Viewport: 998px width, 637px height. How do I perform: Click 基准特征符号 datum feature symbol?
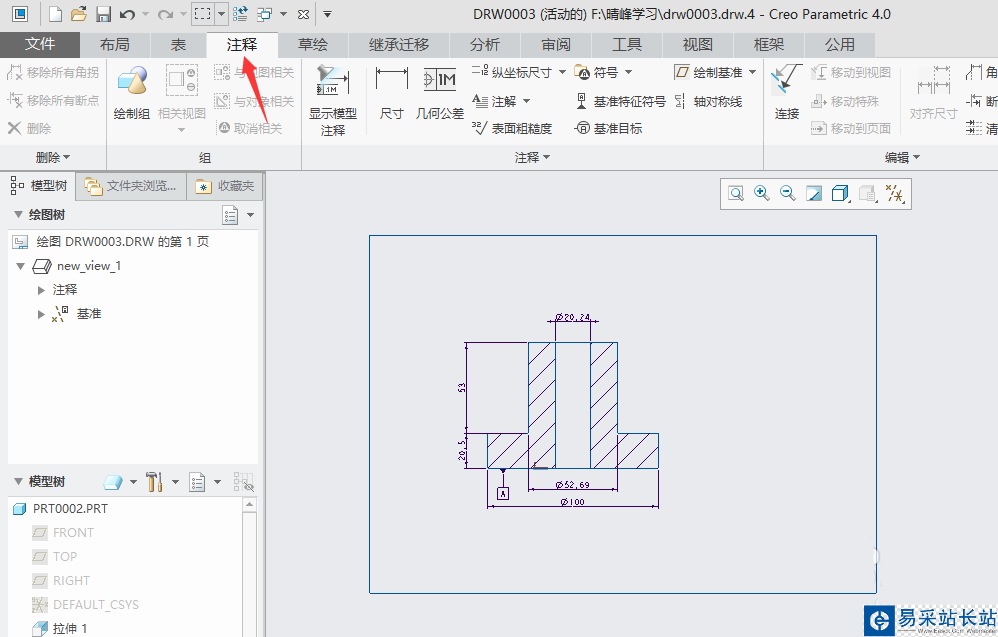pos(621,101)
